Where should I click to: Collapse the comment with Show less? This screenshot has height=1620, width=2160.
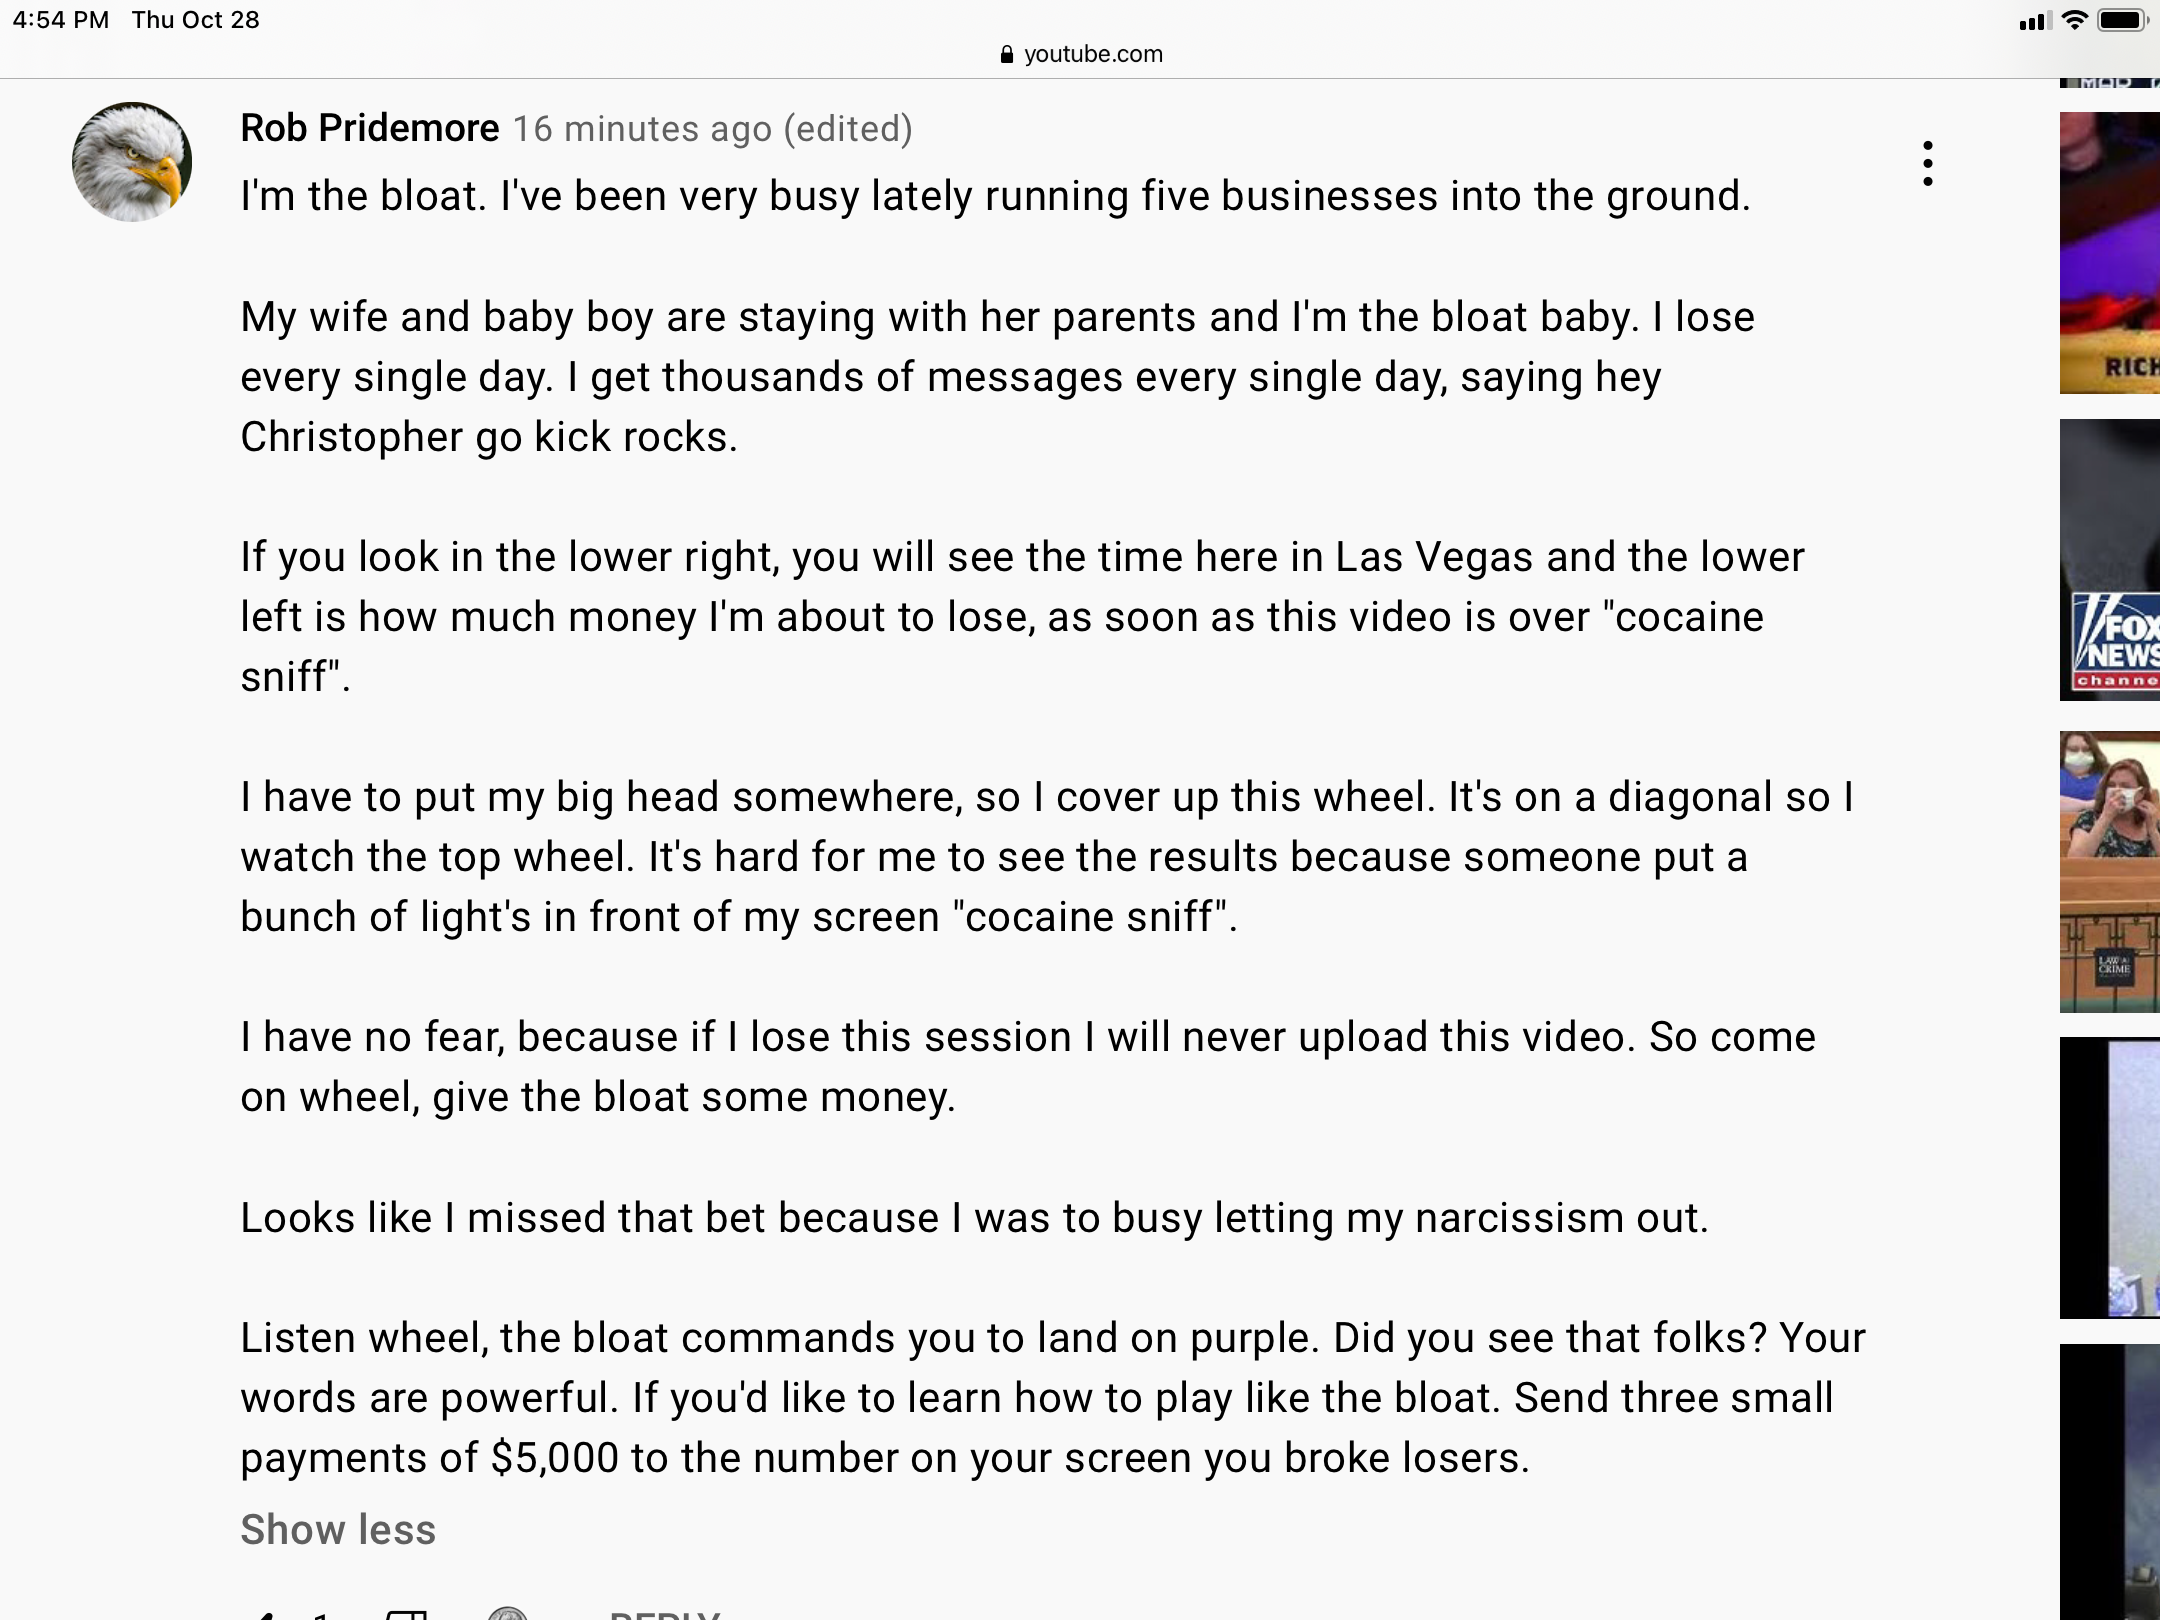coord(338,1529)
